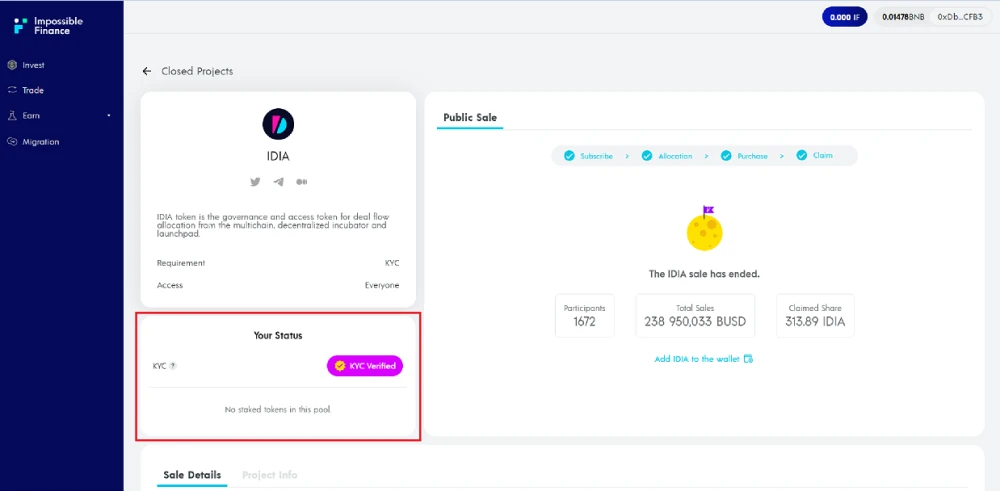Select the Public Sale tab
The width and height of the screenshot is (1000, 491).
[x=470, y=117]
